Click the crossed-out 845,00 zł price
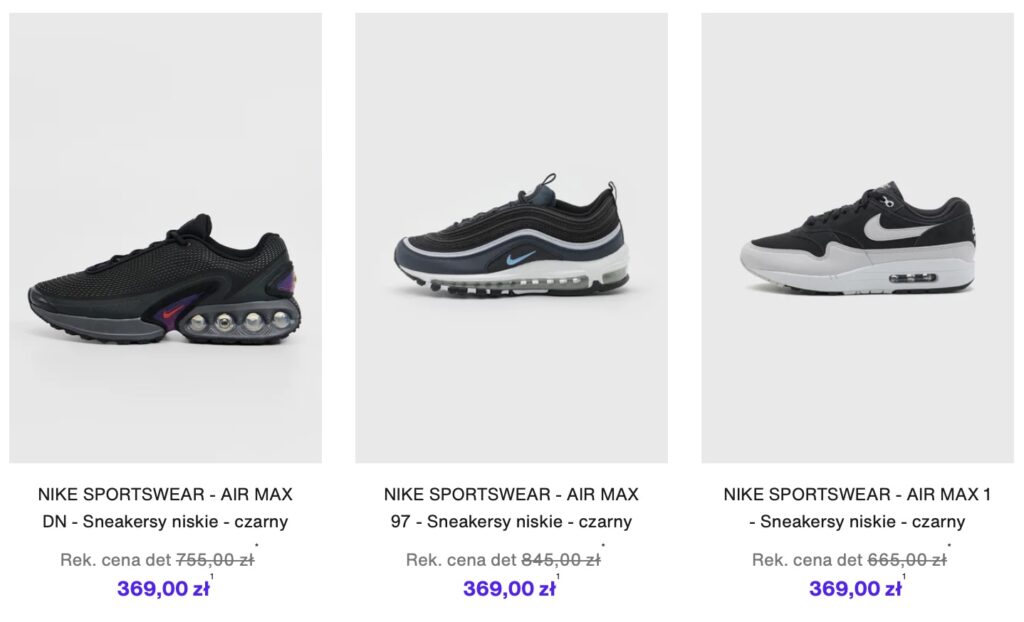This screenshot has width=1024, height=622. (561, 560)
